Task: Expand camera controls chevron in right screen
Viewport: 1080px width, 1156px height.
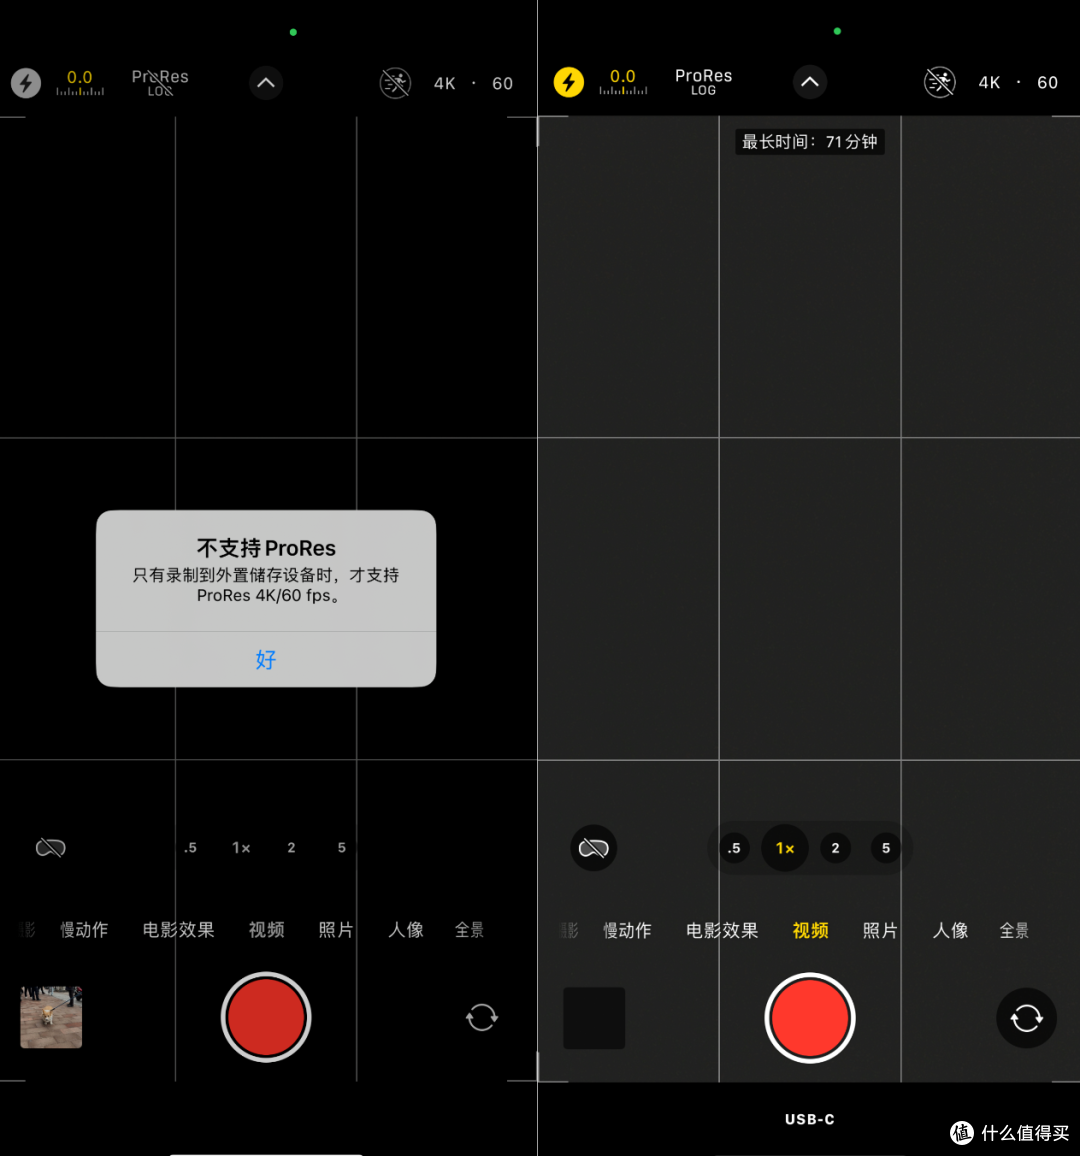Action: [x=809, y=82]
